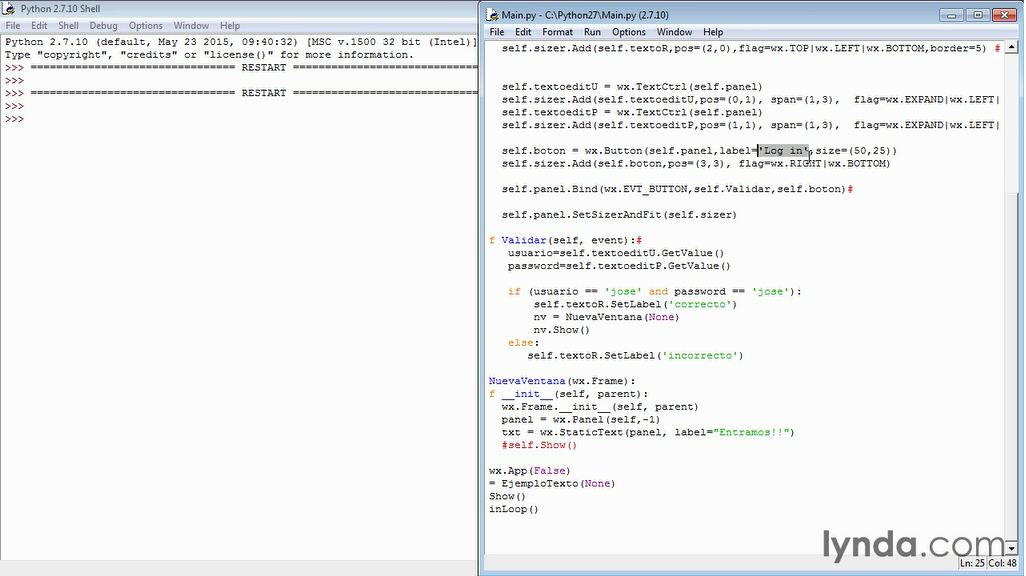This screenshot has width=1026, height=576.
Task: Click the NuevaVentana class name
Action: [x=527, y=381]
